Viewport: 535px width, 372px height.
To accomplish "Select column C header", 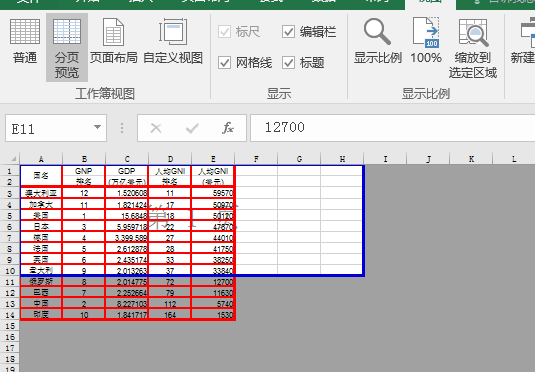I will pos(127,159).
